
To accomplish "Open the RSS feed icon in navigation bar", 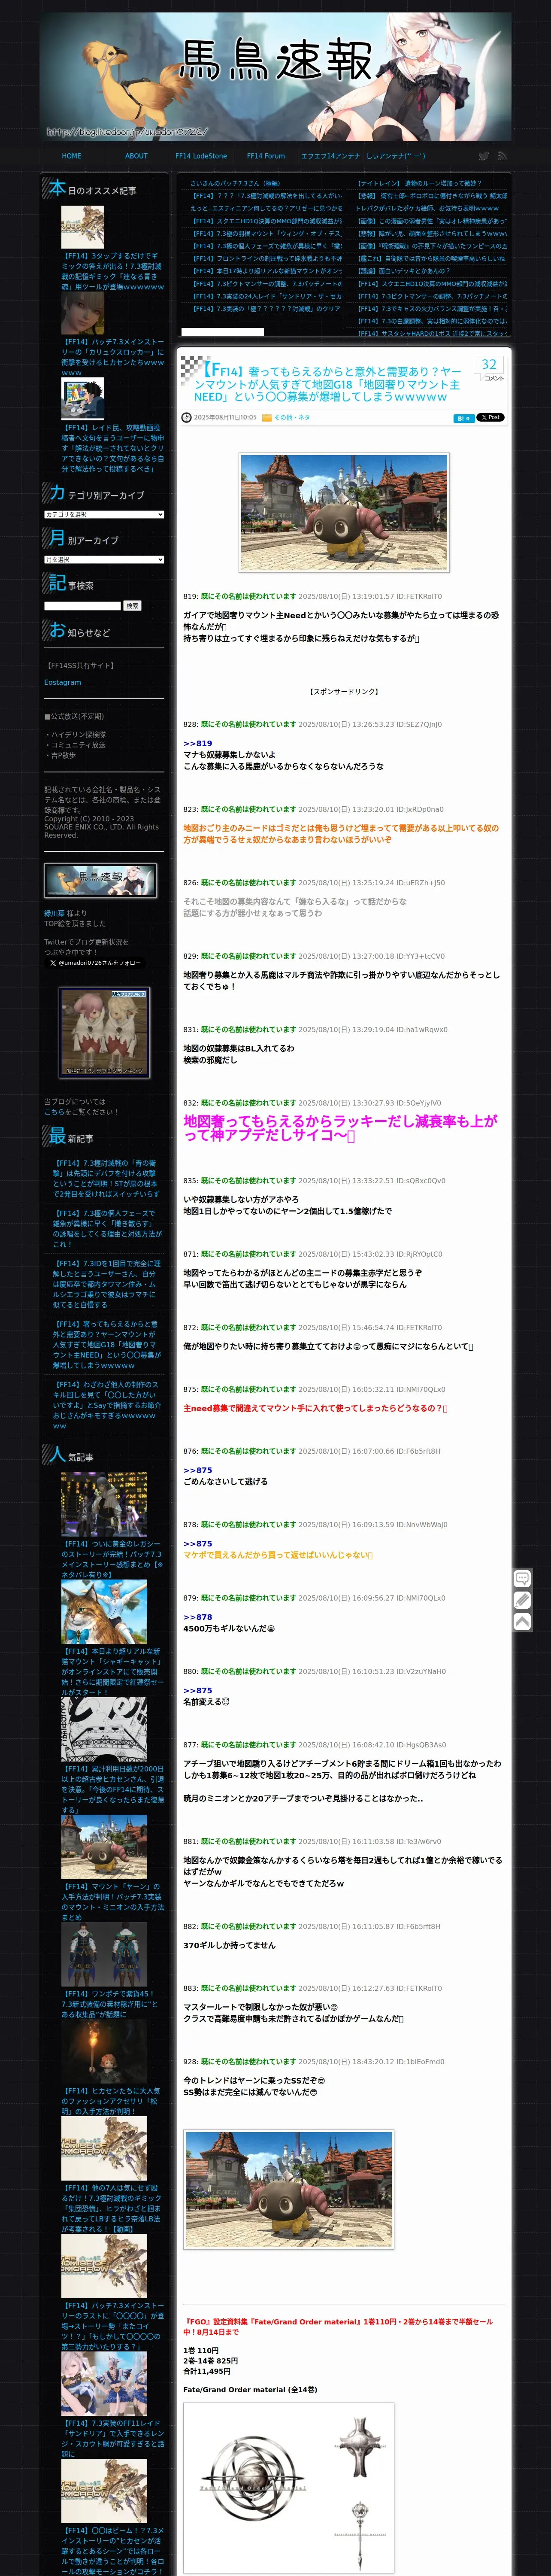I will (502, 156).
